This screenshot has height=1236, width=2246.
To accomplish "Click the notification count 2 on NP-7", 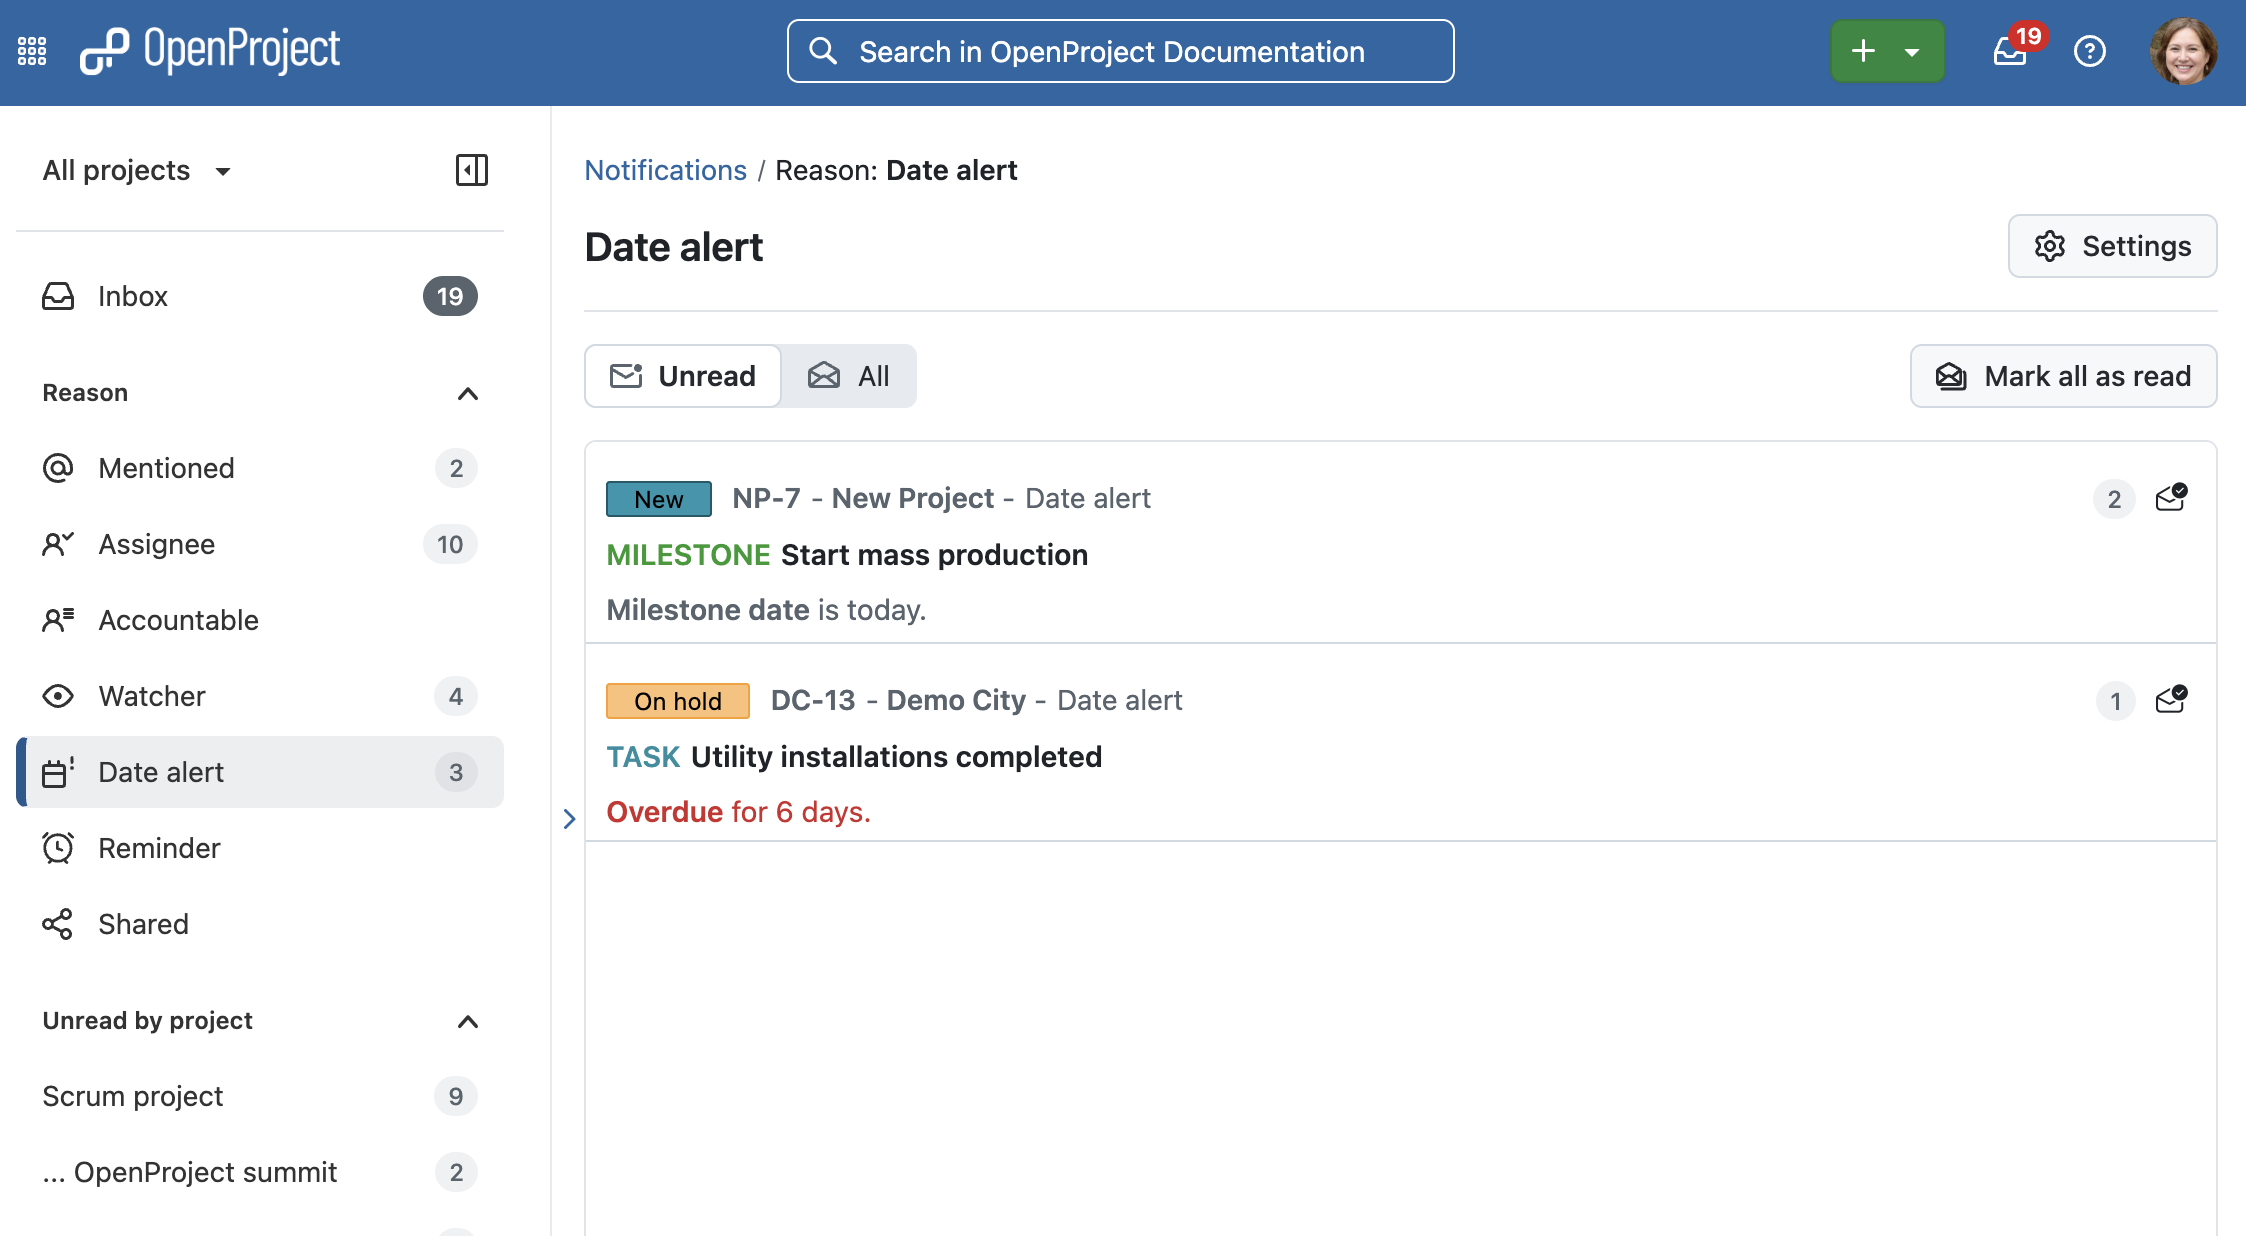I will [2114, 499].
